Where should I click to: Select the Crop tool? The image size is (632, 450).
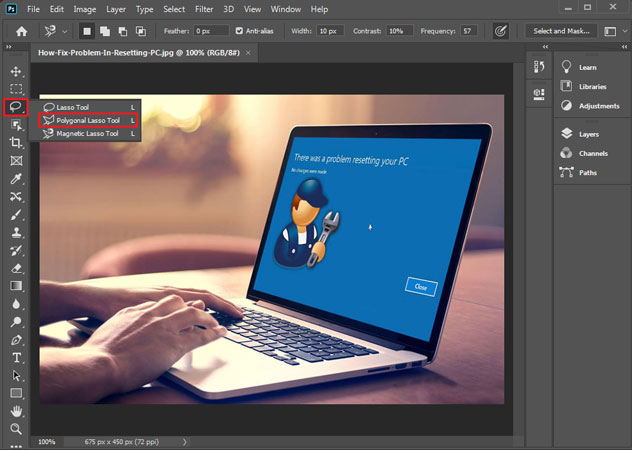click(x=16, y=143)
